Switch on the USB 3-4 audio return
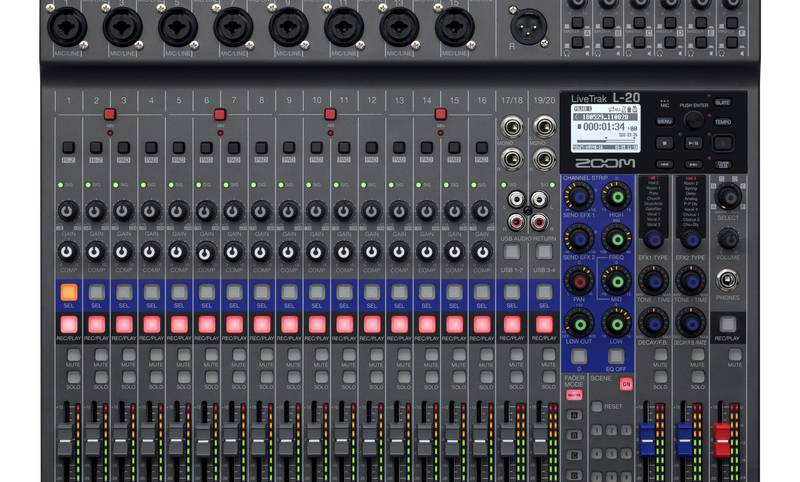 544,251
